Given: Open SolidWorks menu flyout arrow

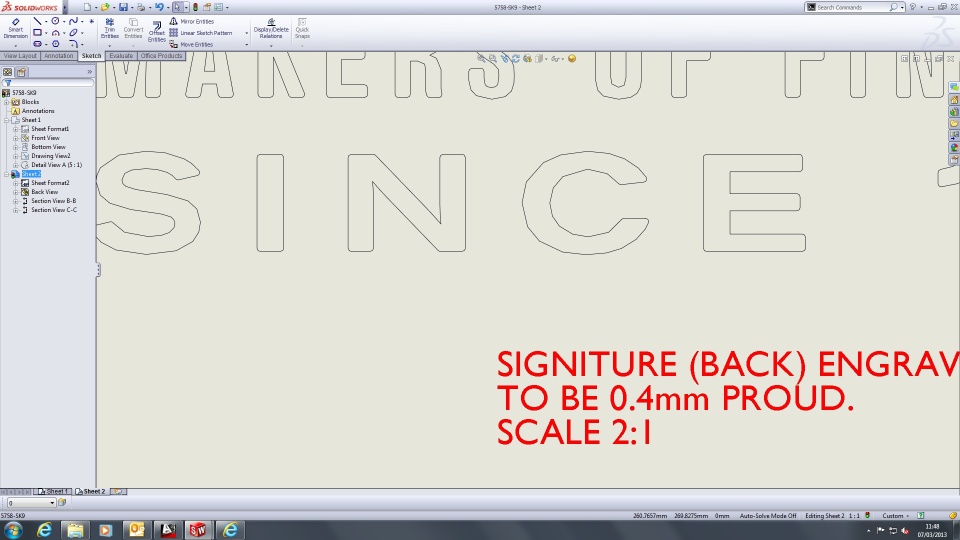Looking at the screenshot, I should pyautogui.click(x=65, y=7).
